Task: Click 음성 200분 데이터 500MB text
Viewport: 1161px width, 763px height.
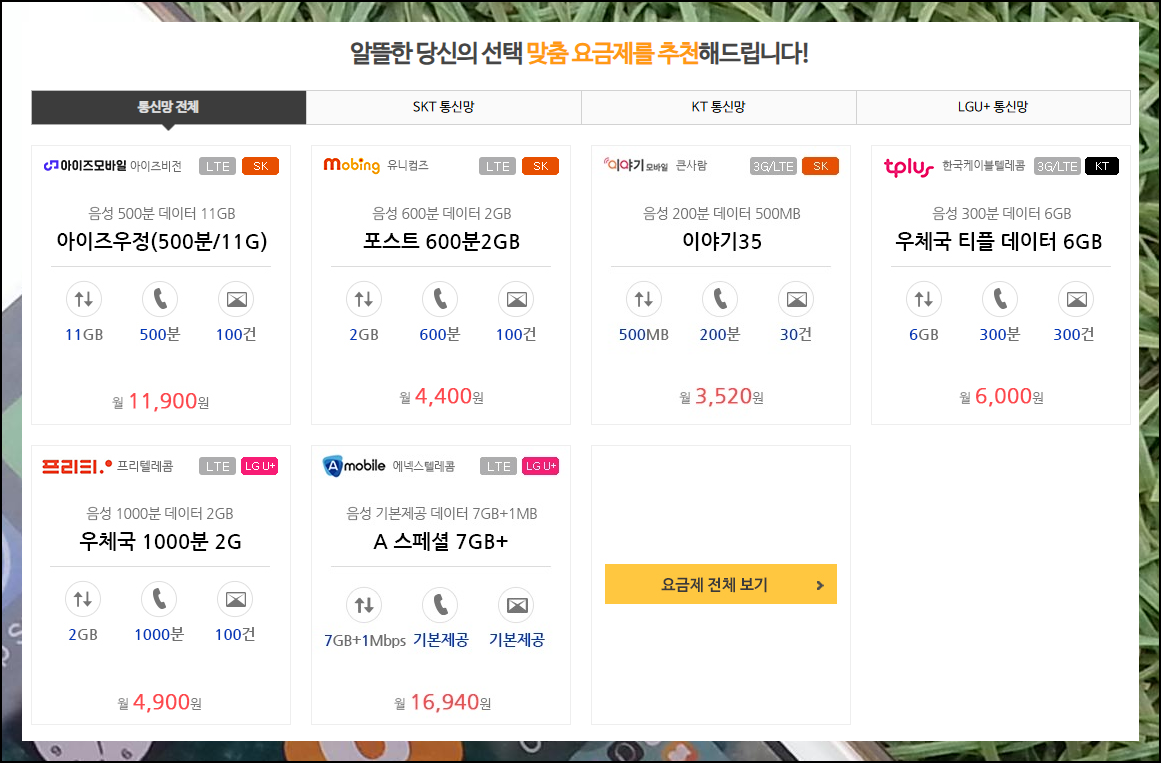Action: [x=722, y=213]
